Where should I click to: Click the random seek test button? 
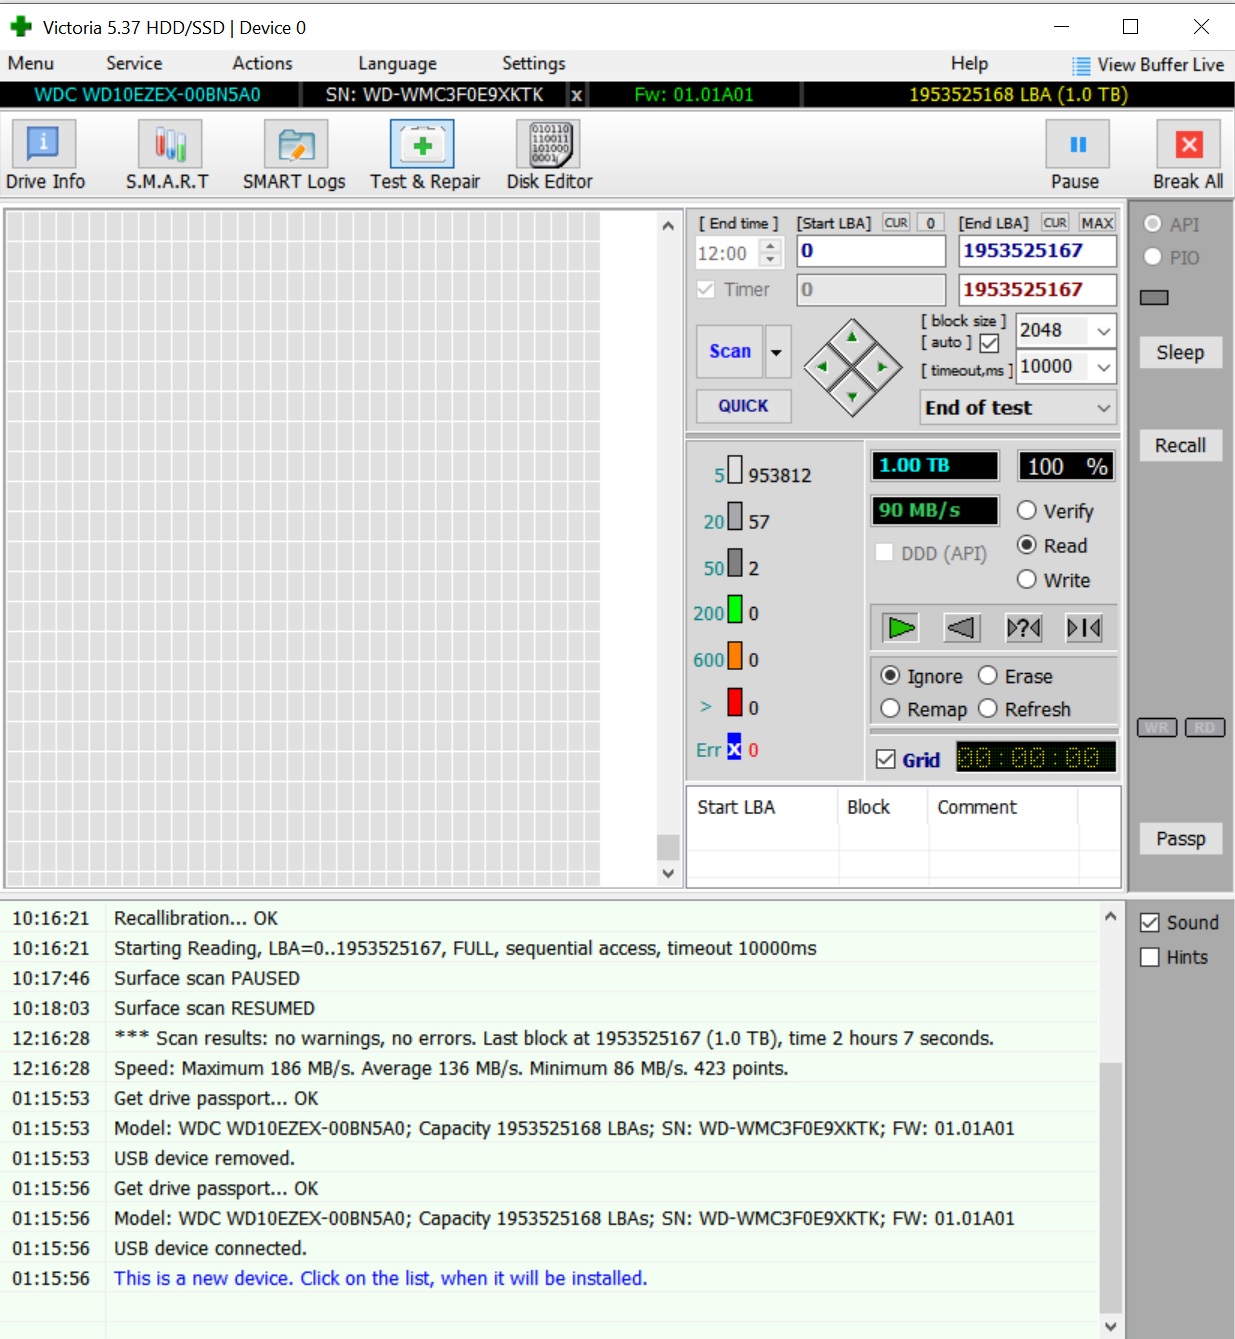[1023, 628]
